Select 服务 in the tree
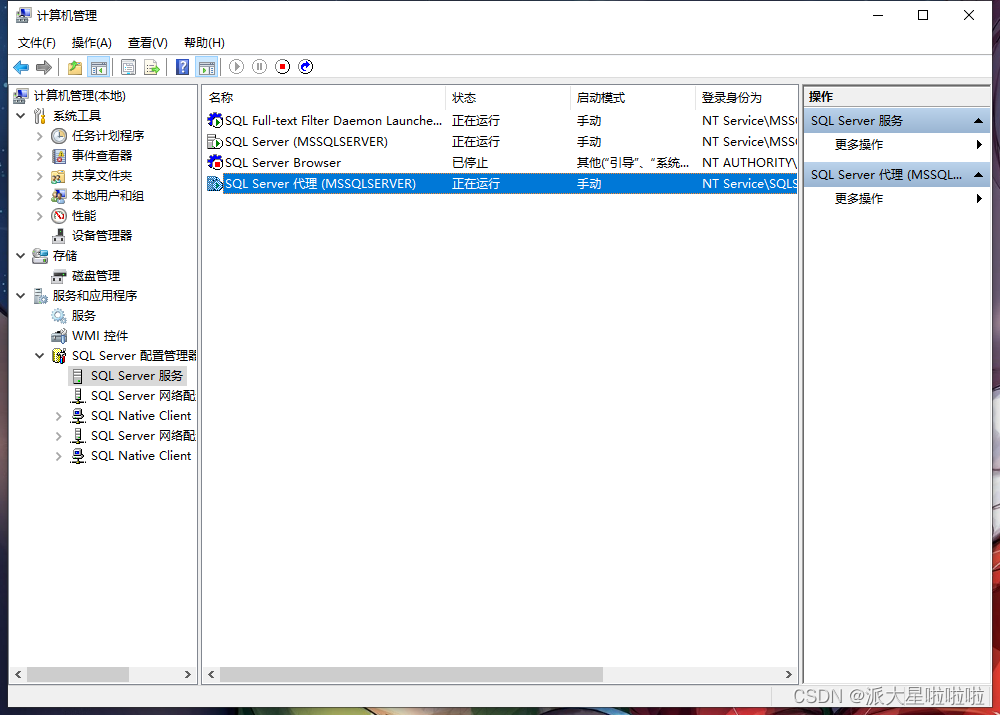1000x715 pixels. 84,316
